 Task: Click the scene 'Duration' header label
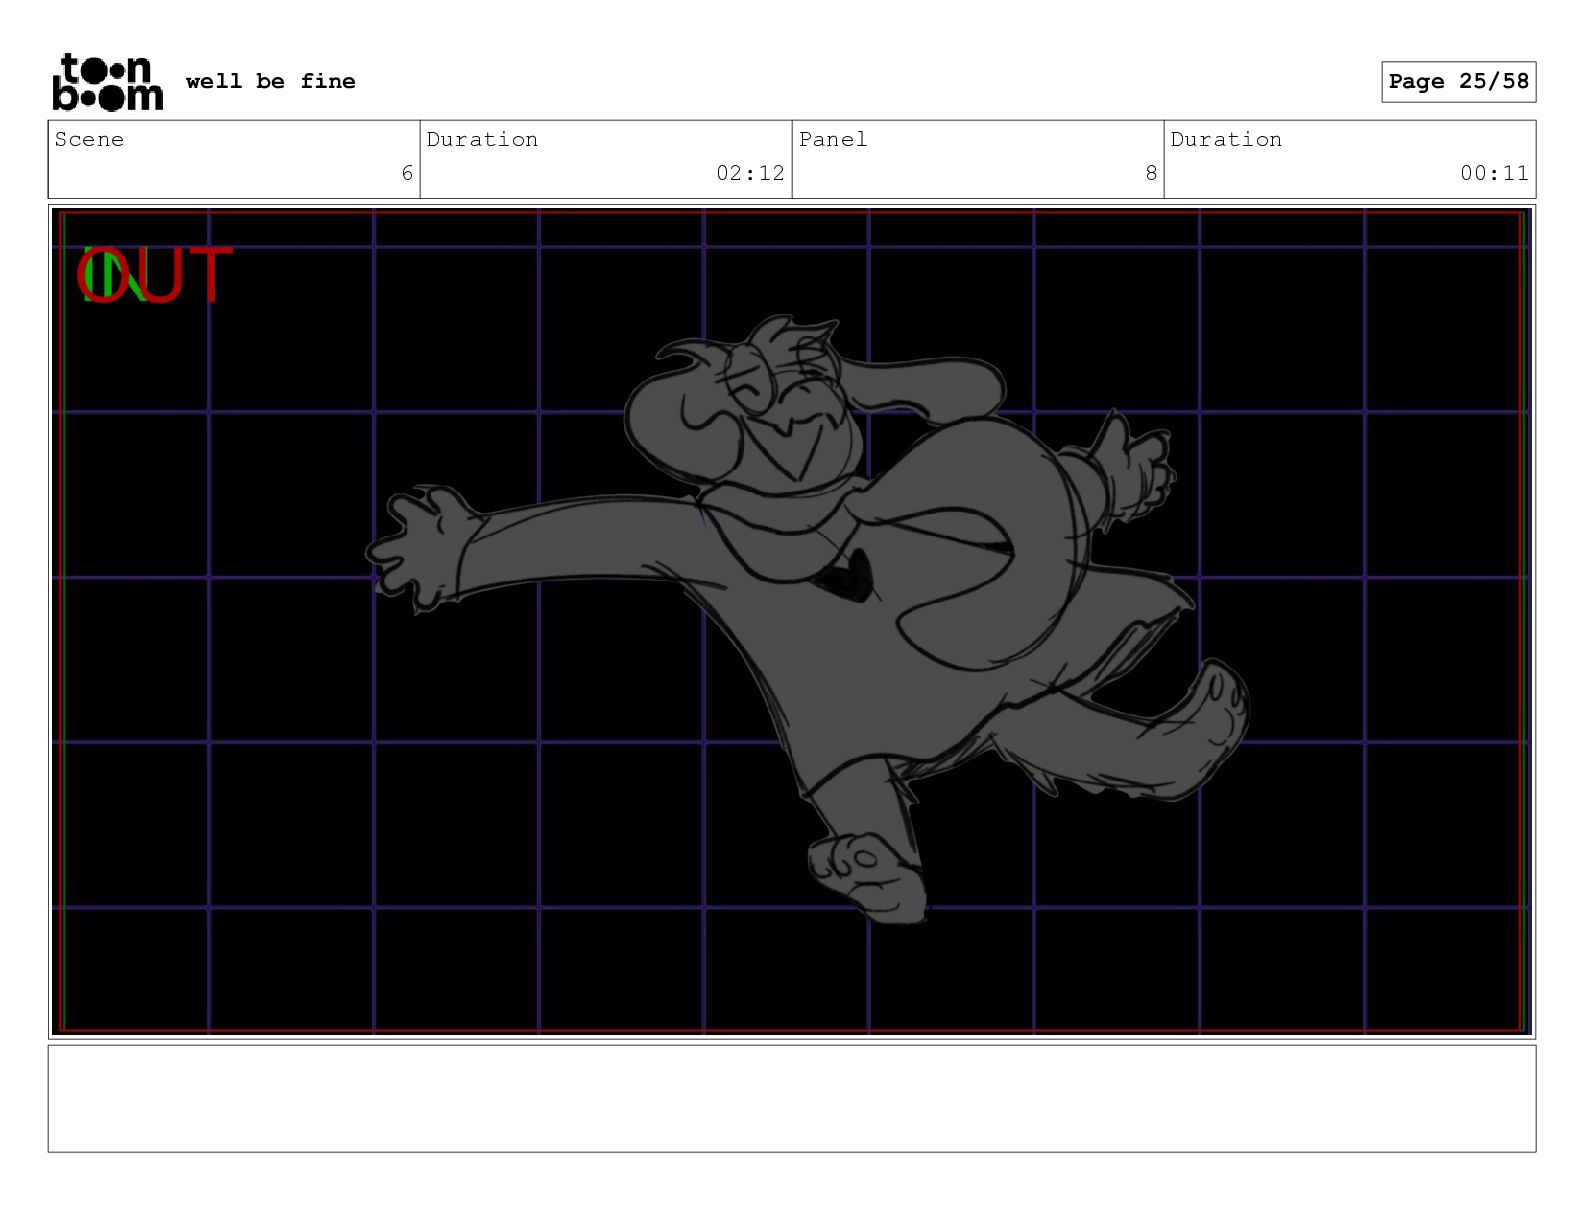pyautogui.click(x=482, y=139)
